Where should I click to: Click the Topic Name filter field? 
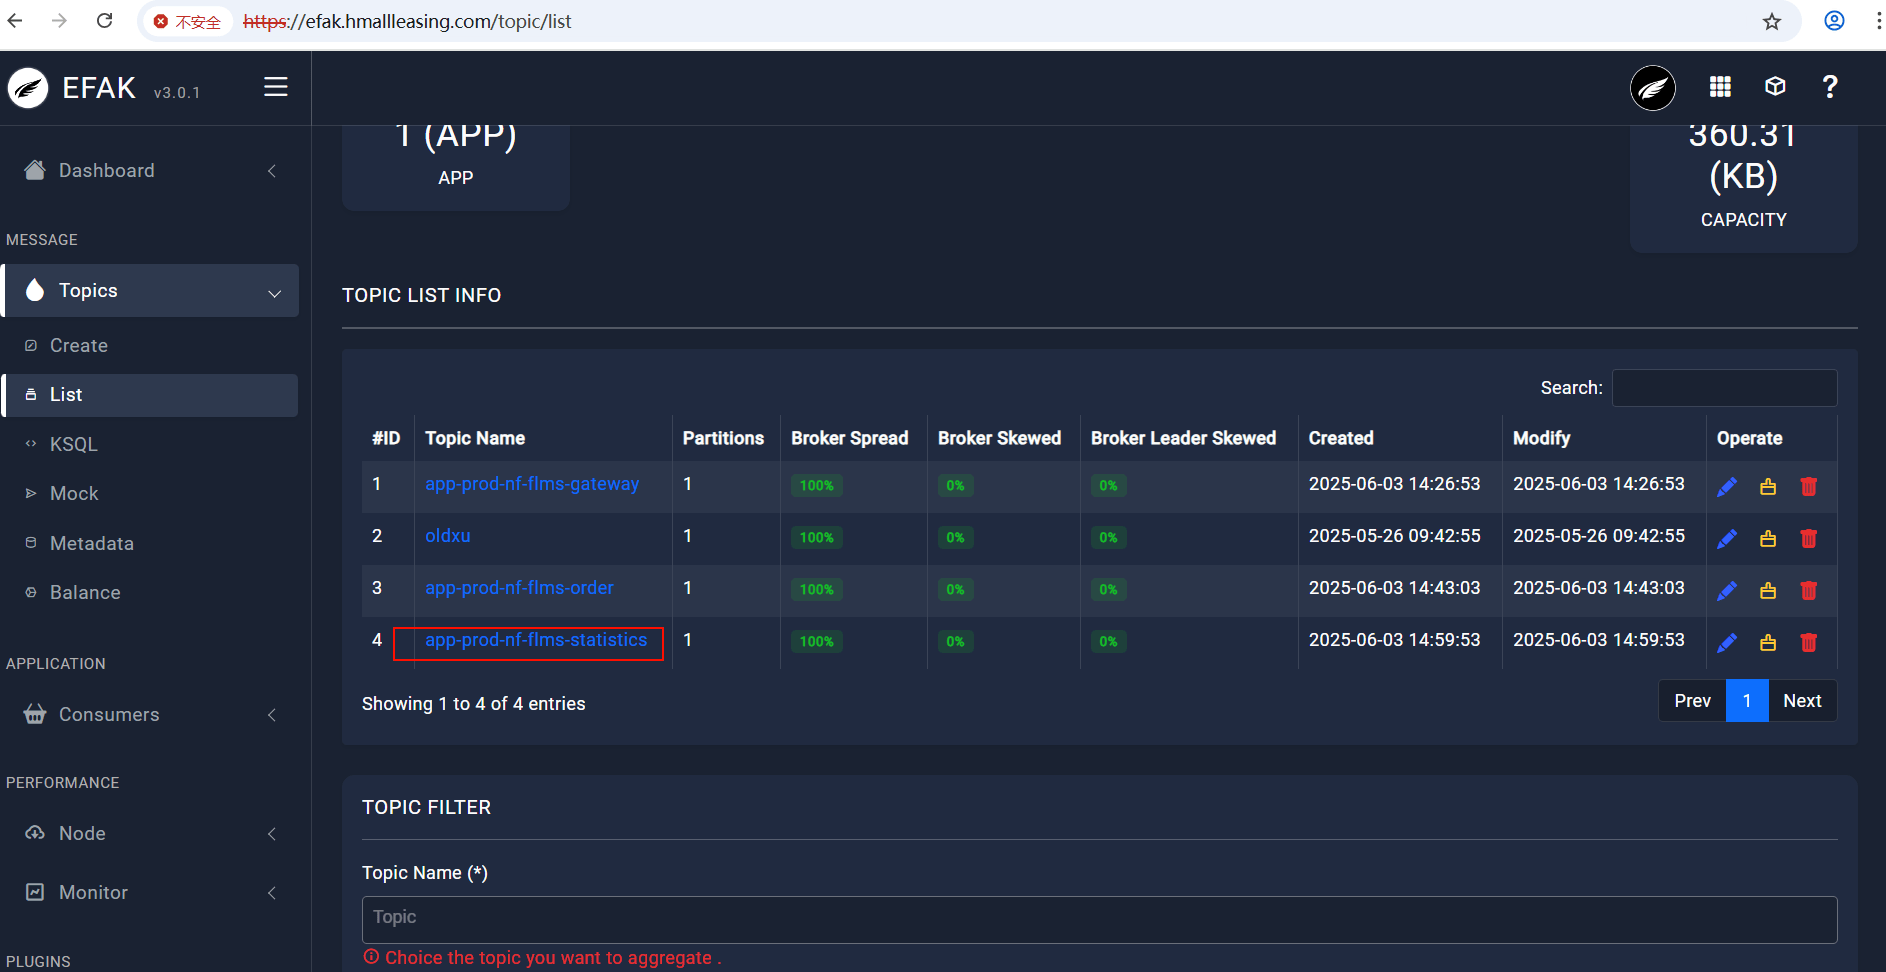point(1099,918)
